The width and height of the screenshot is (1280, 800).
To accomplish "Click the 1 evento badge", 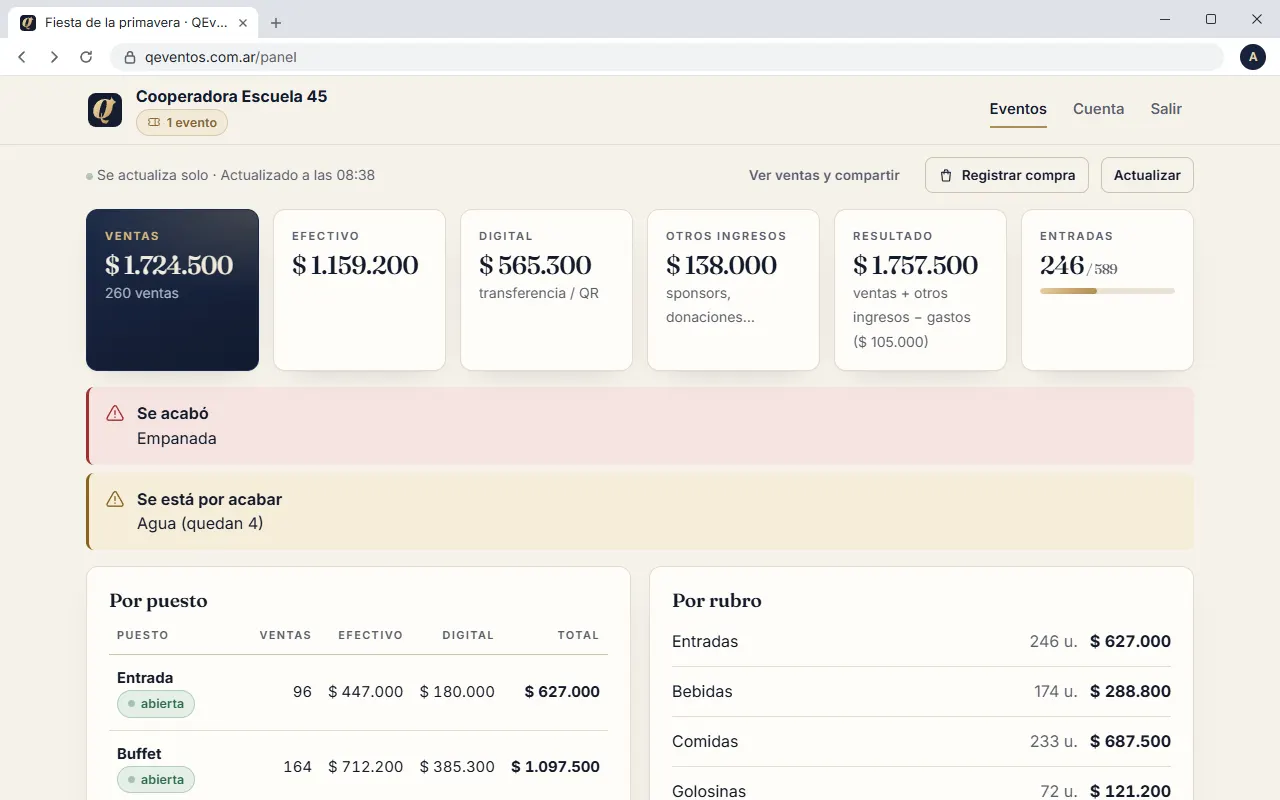I will click(182, 122).
